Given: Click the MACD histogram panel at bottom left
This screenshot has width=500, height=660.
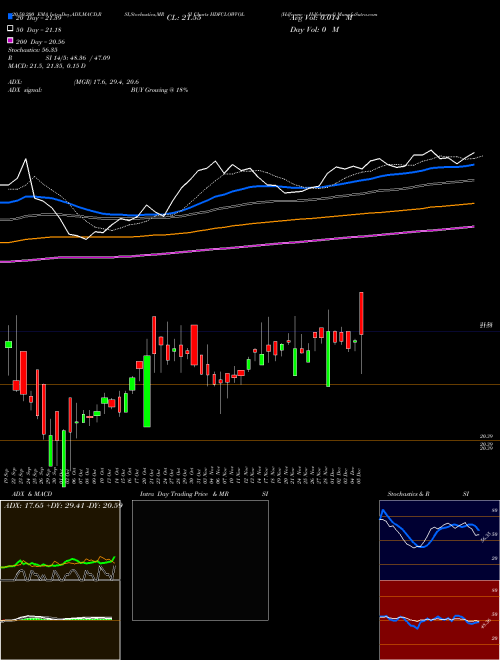Looking at the screenshot, I should [60, 620].
